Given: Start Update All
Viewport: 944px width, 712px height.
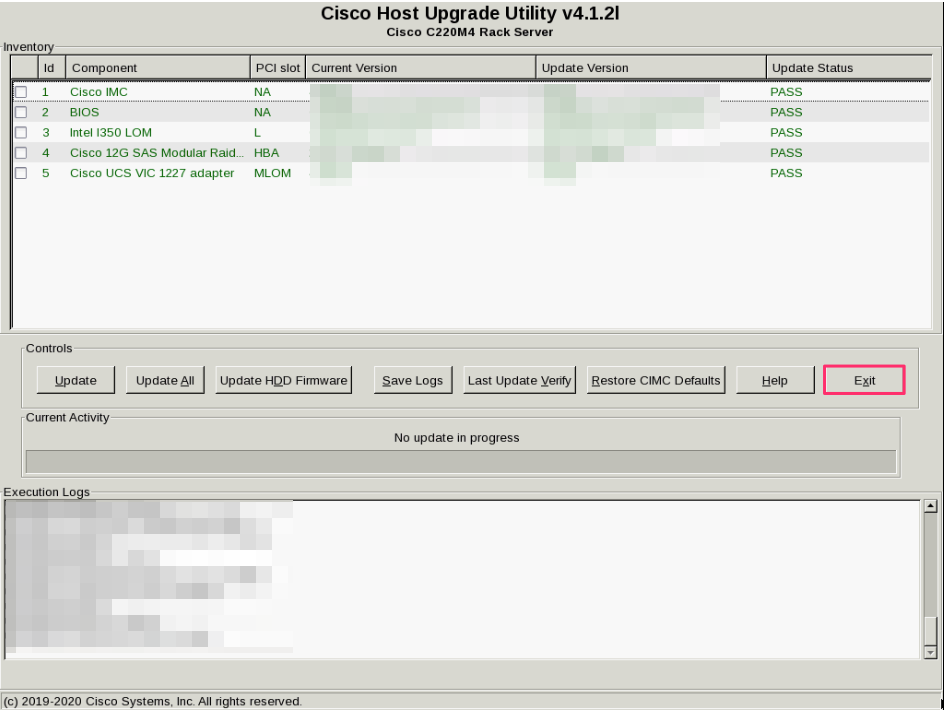Looking at the screenshot, I should tap(165, 380).
